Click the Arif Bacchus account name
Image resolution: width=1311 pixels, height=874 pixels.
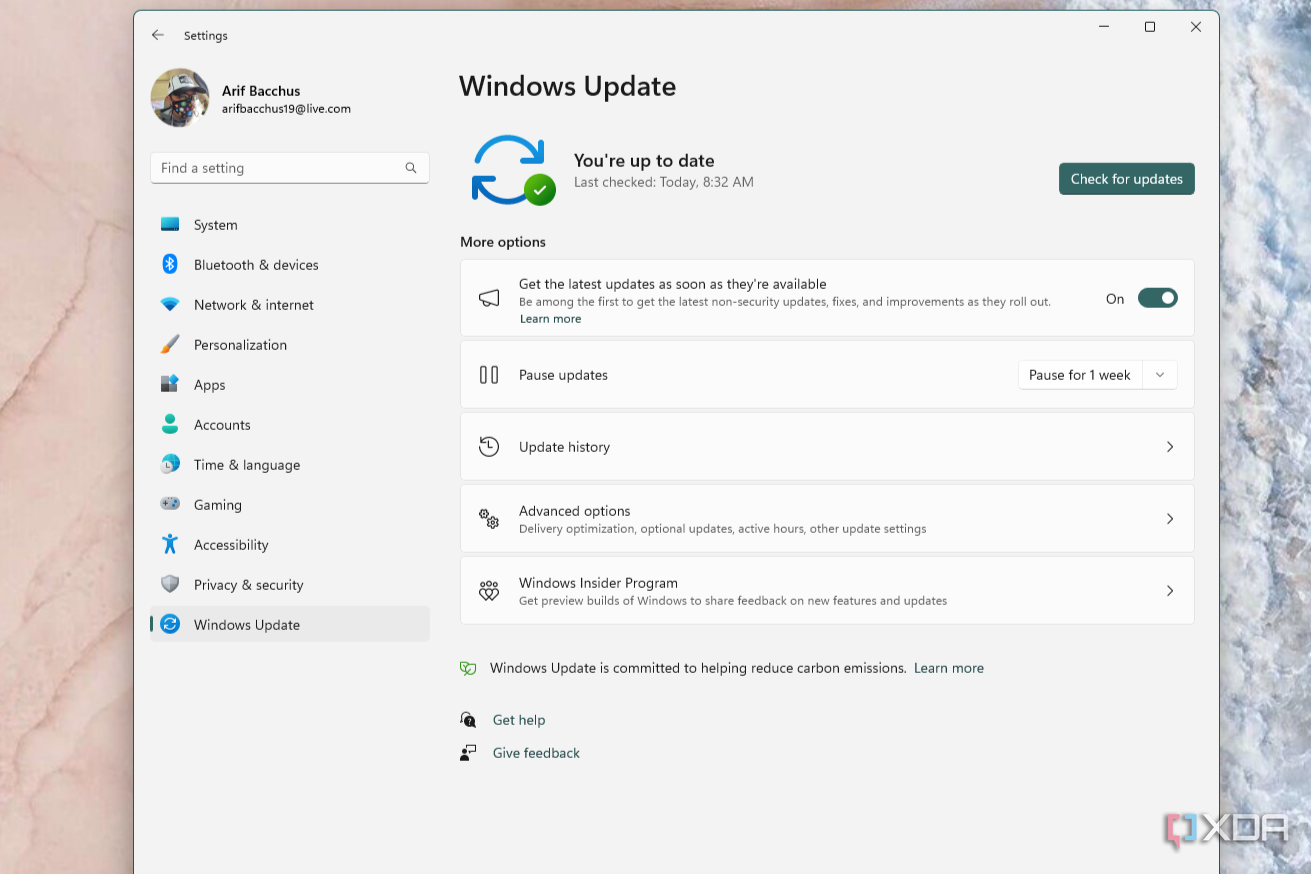pos(261,90)
